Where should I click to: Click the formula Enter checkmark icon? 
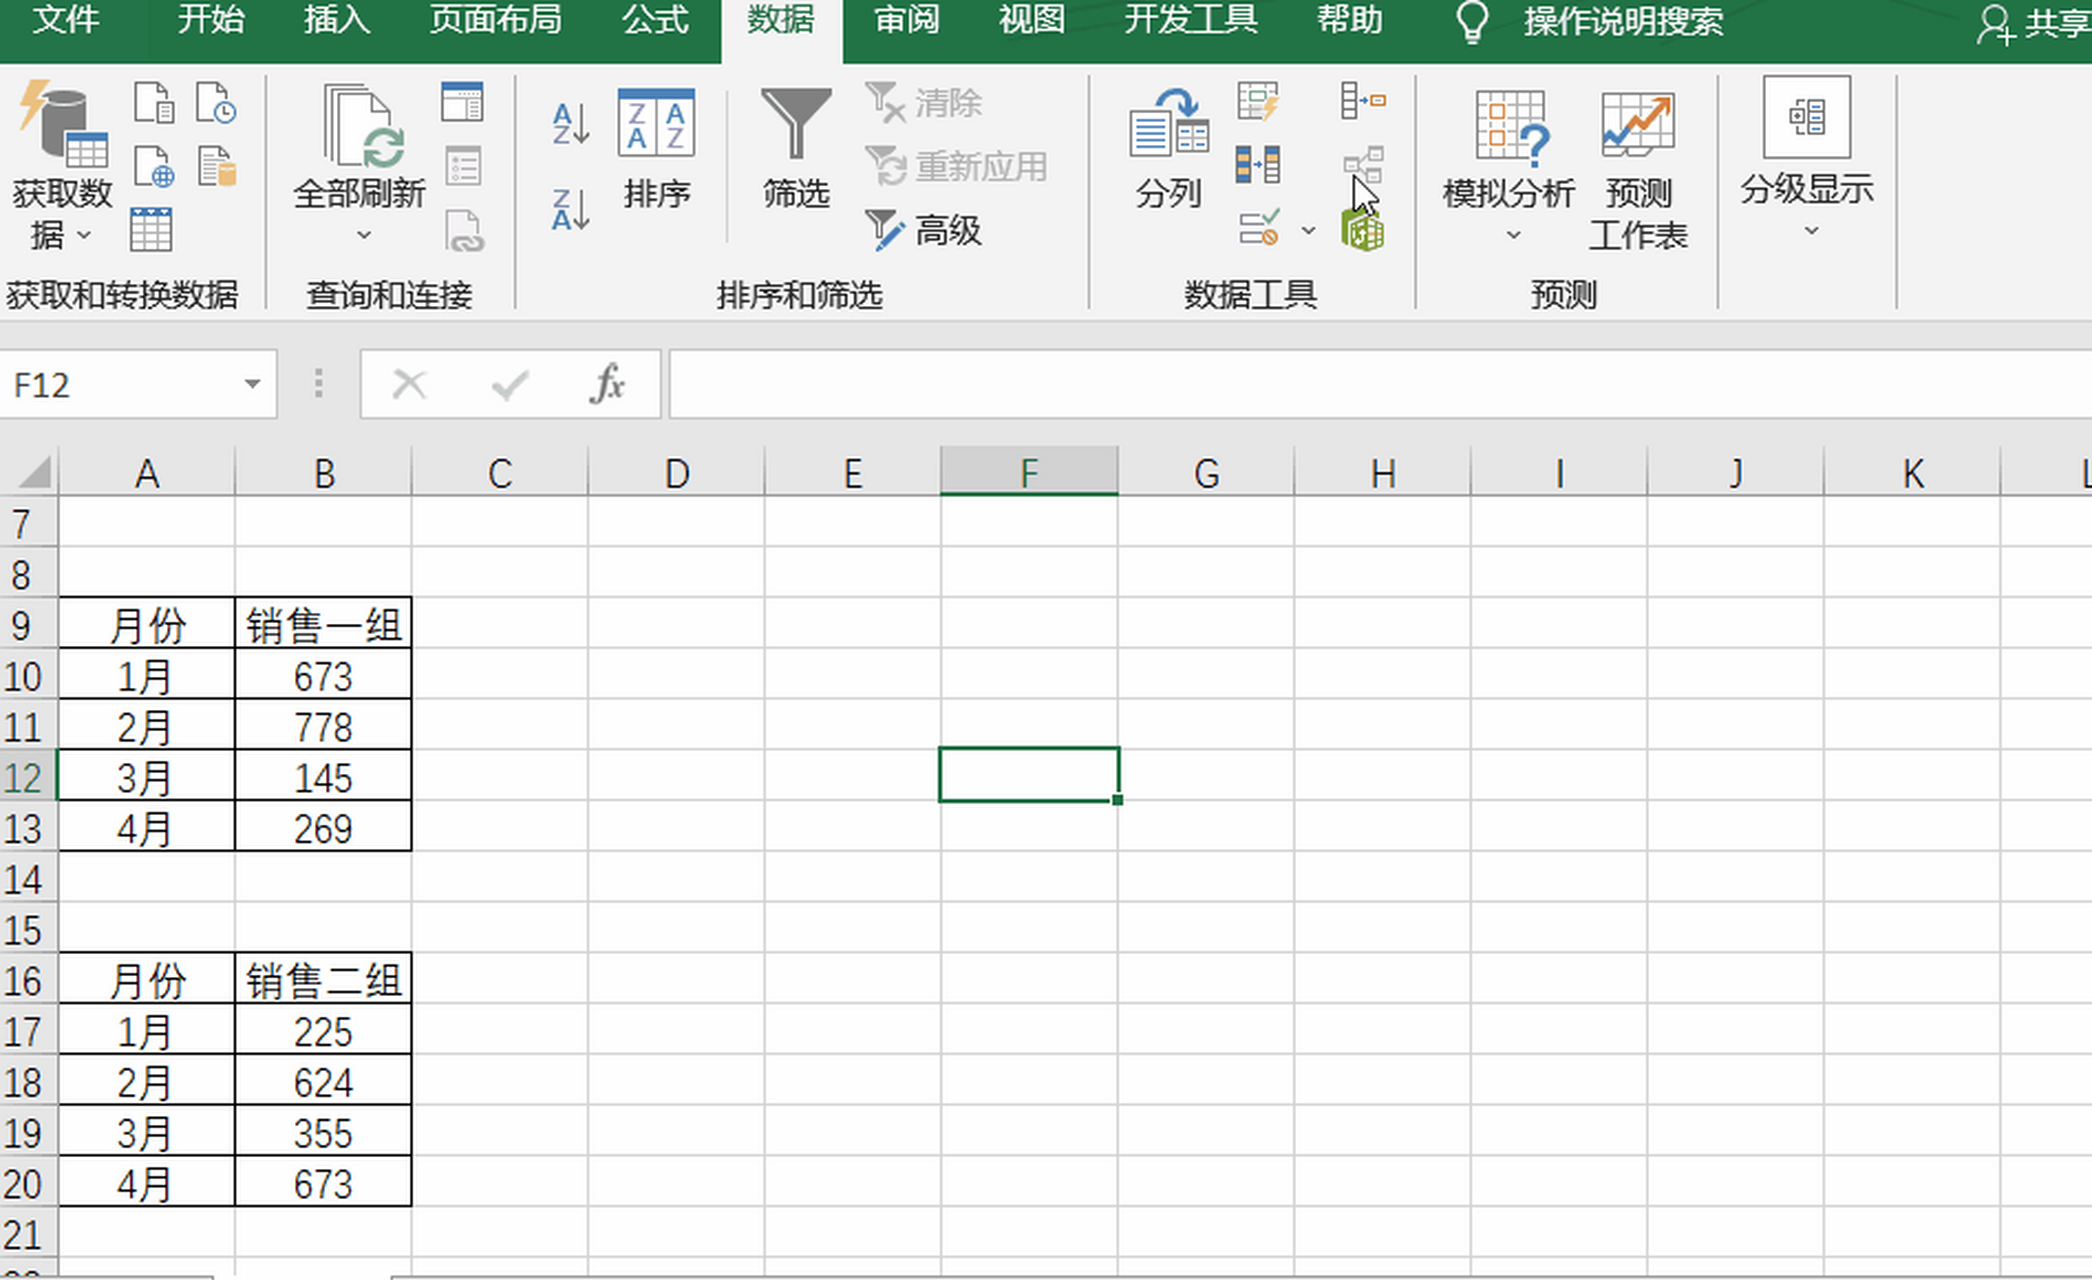510,384
